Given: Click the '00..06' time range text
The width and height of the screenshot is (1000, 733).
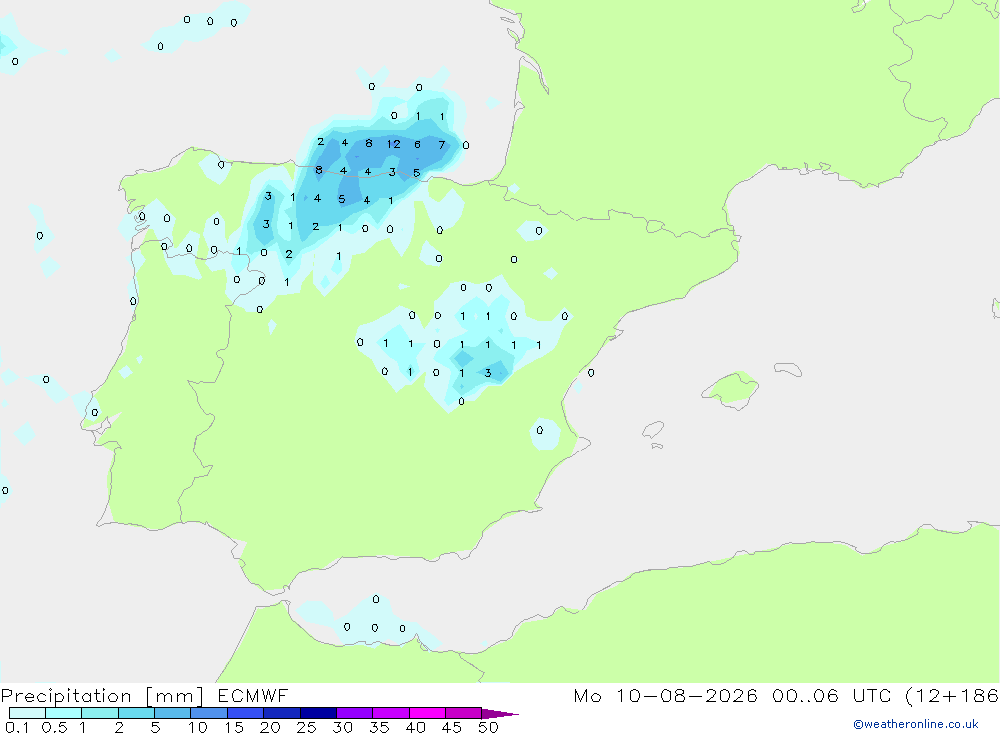Looking at the screenshot, I should coord(805,695).
